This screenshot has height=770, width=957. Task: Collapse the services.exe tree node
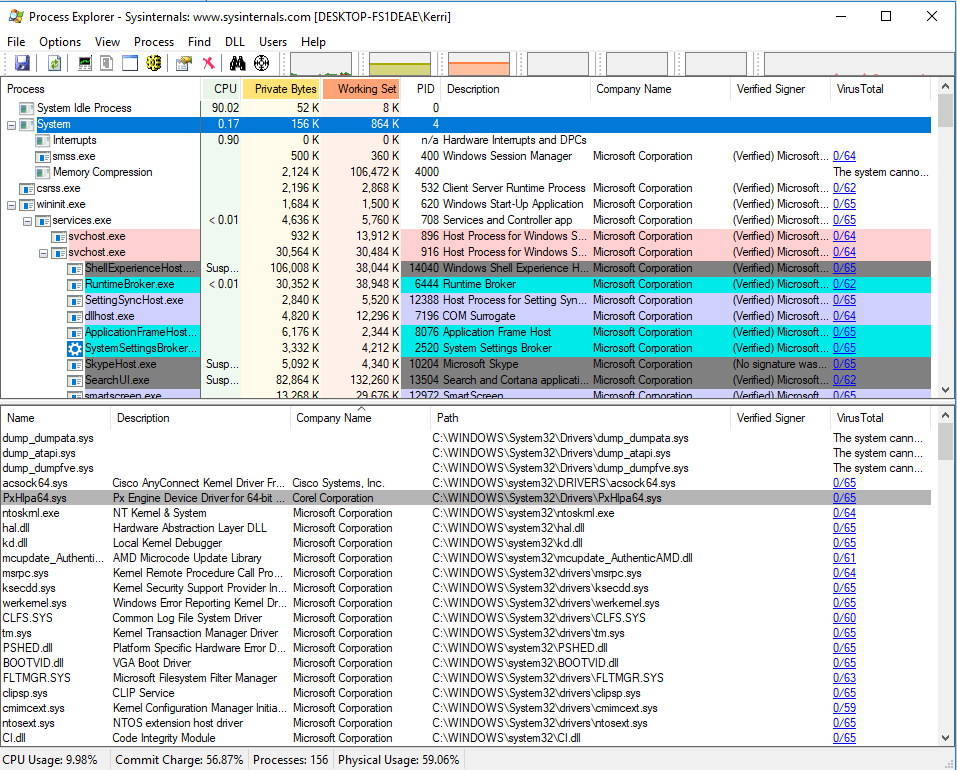(x=27, y=221)
